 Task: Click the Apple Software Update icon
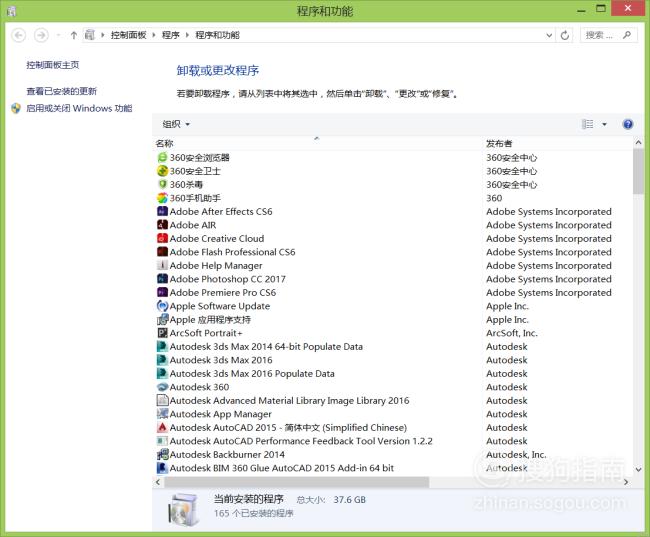162,306
